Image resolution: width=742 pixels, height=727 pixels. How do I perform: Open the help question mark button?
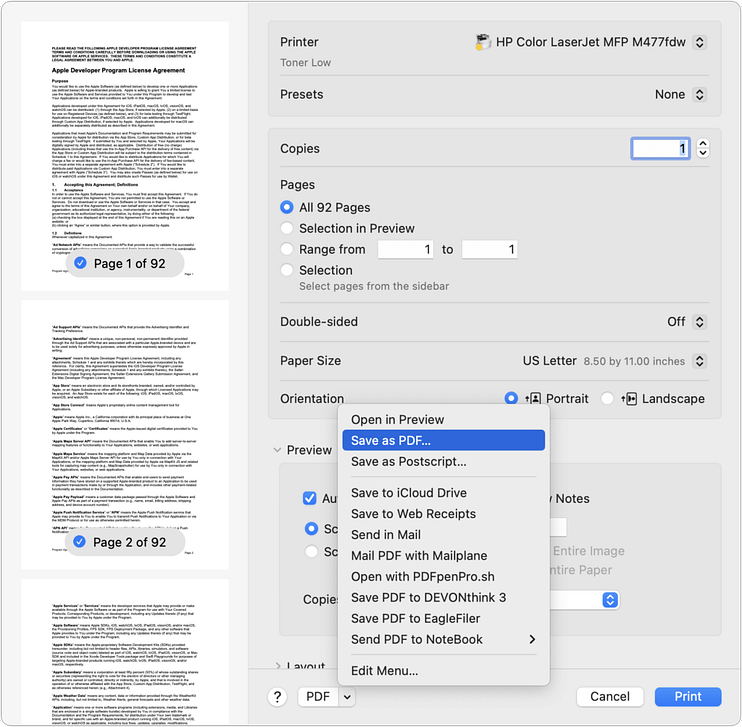click(x=277, y=697)
